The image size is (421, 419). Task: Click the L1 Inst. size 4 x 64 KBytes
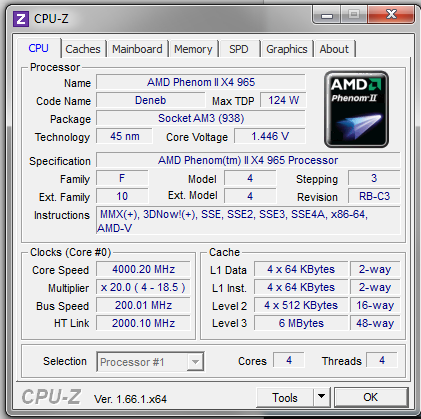pos(301,287)
